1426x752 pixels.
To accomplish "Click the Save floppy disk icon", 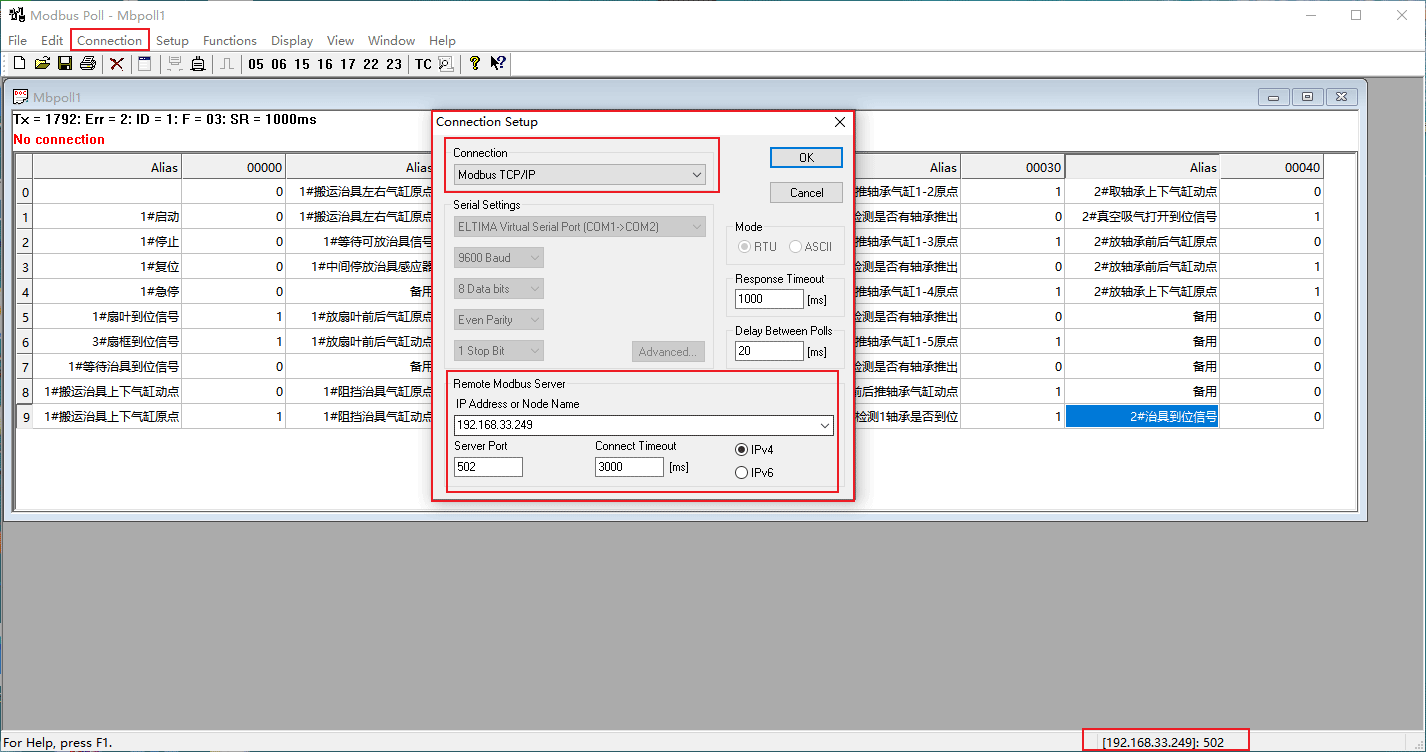I will tap(65, 64).
